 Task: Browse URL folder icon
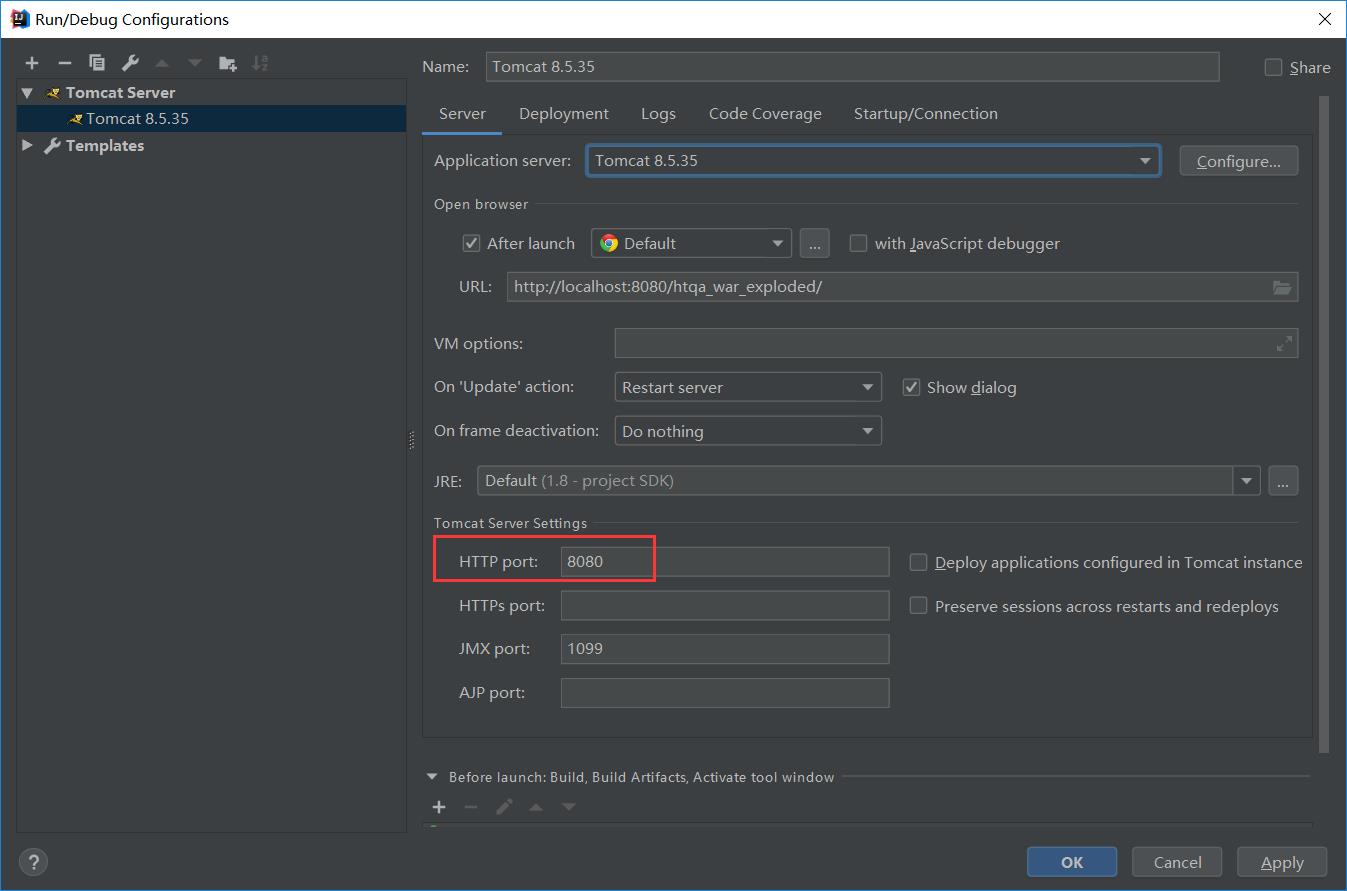(x=1282, y=287)
